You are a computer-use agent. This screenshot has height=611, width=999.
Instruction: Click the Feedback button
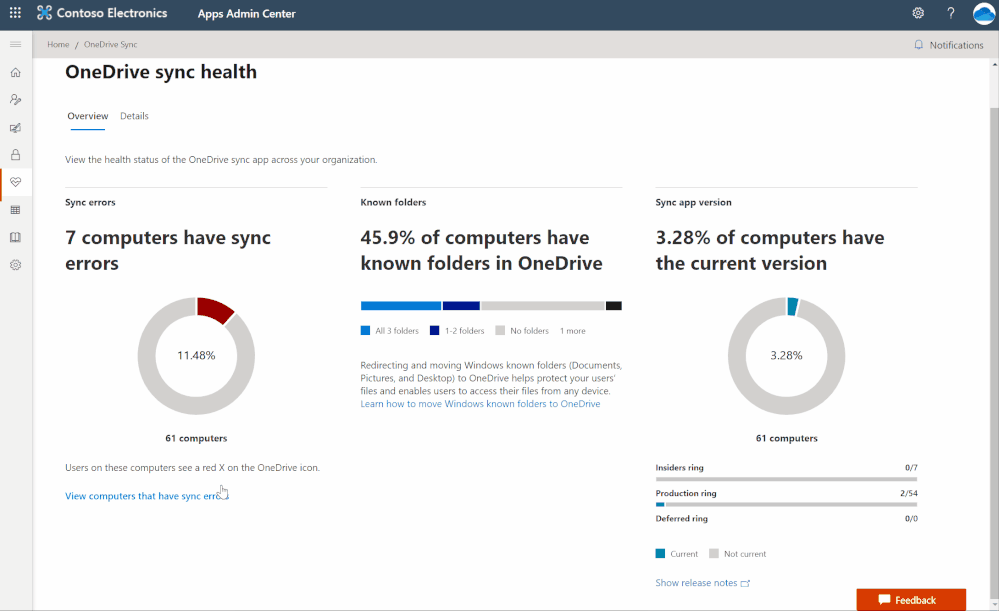(x=911, y=600)
